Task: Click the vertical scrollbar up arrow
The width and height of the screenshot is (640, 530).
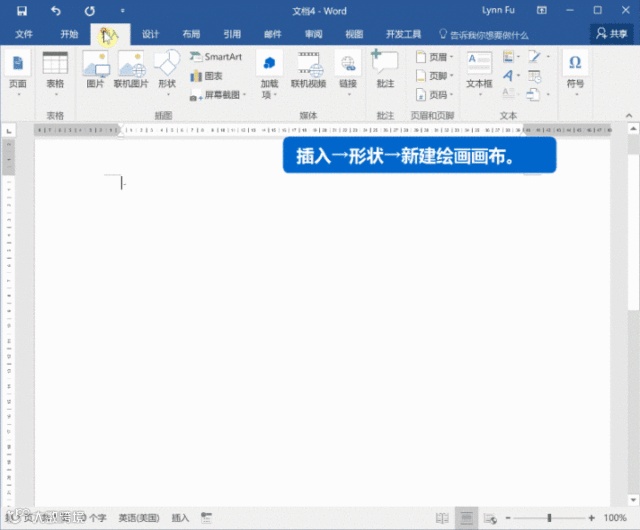Action: [633, 129]
